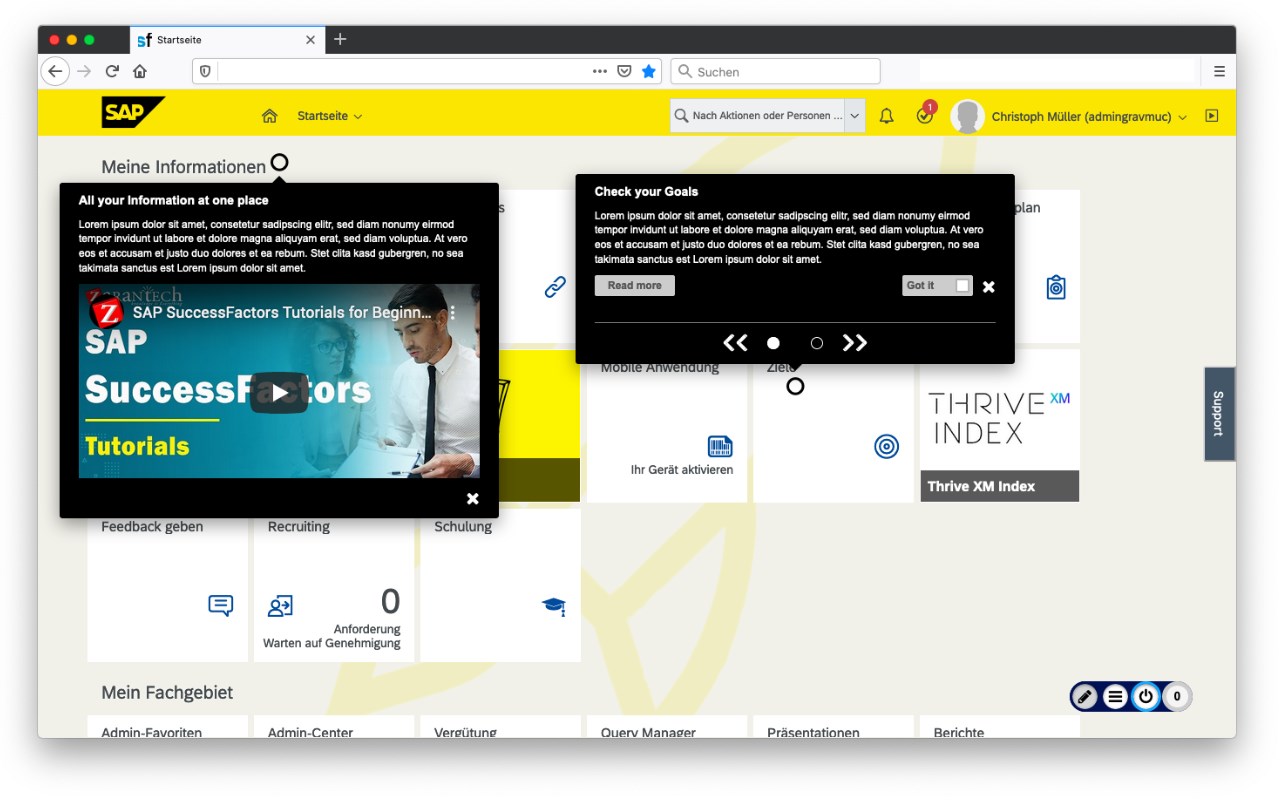Play the SuccessFactors tutorial video
This screenshot has height=800, width=1280.
pyautogui.click(x=279, y=392)
